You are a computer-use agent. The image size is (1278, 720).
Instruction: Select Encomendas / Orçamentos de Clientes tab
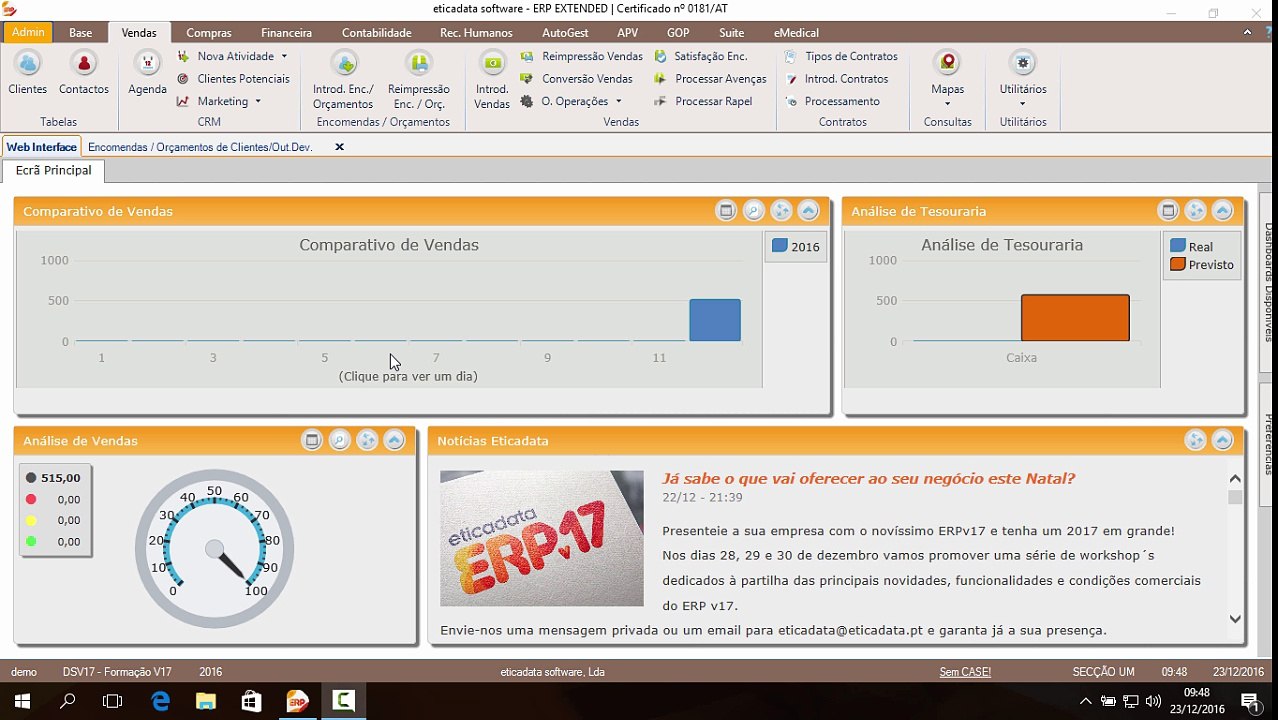(x=200, y=147)
